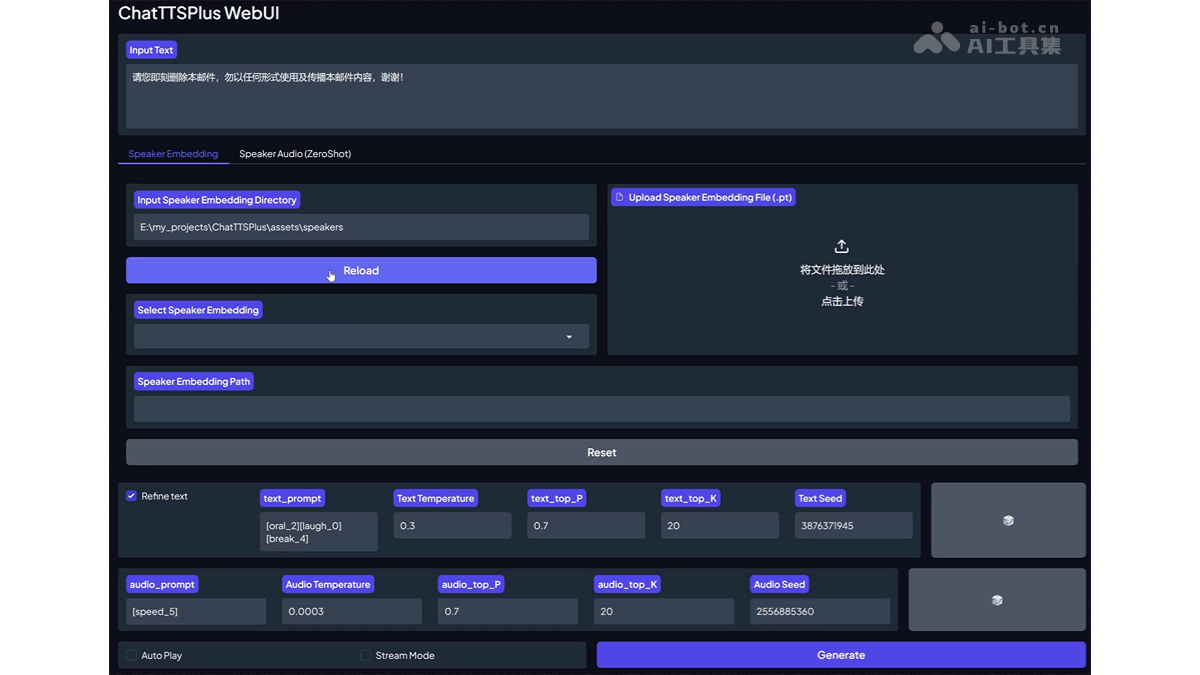Click the Input Text area
Viewport: 1200px width, 675px height.
[x=601, y=97]
